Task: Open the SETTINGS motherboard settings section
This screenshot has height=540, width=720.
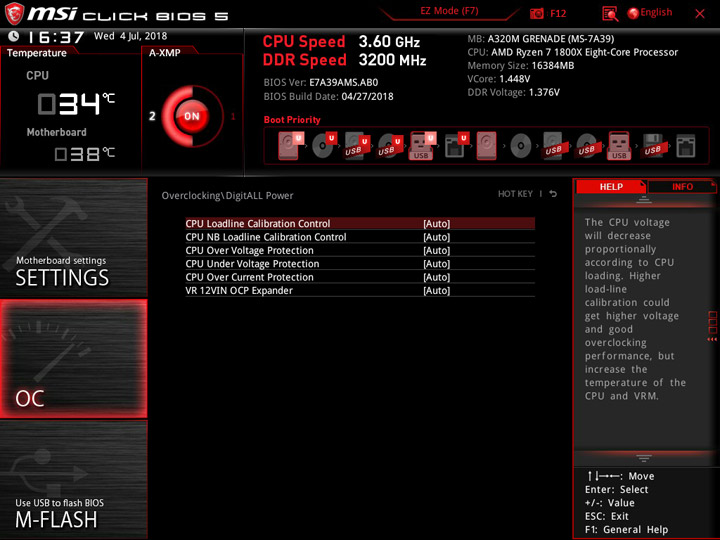Action: coord(73,238)
